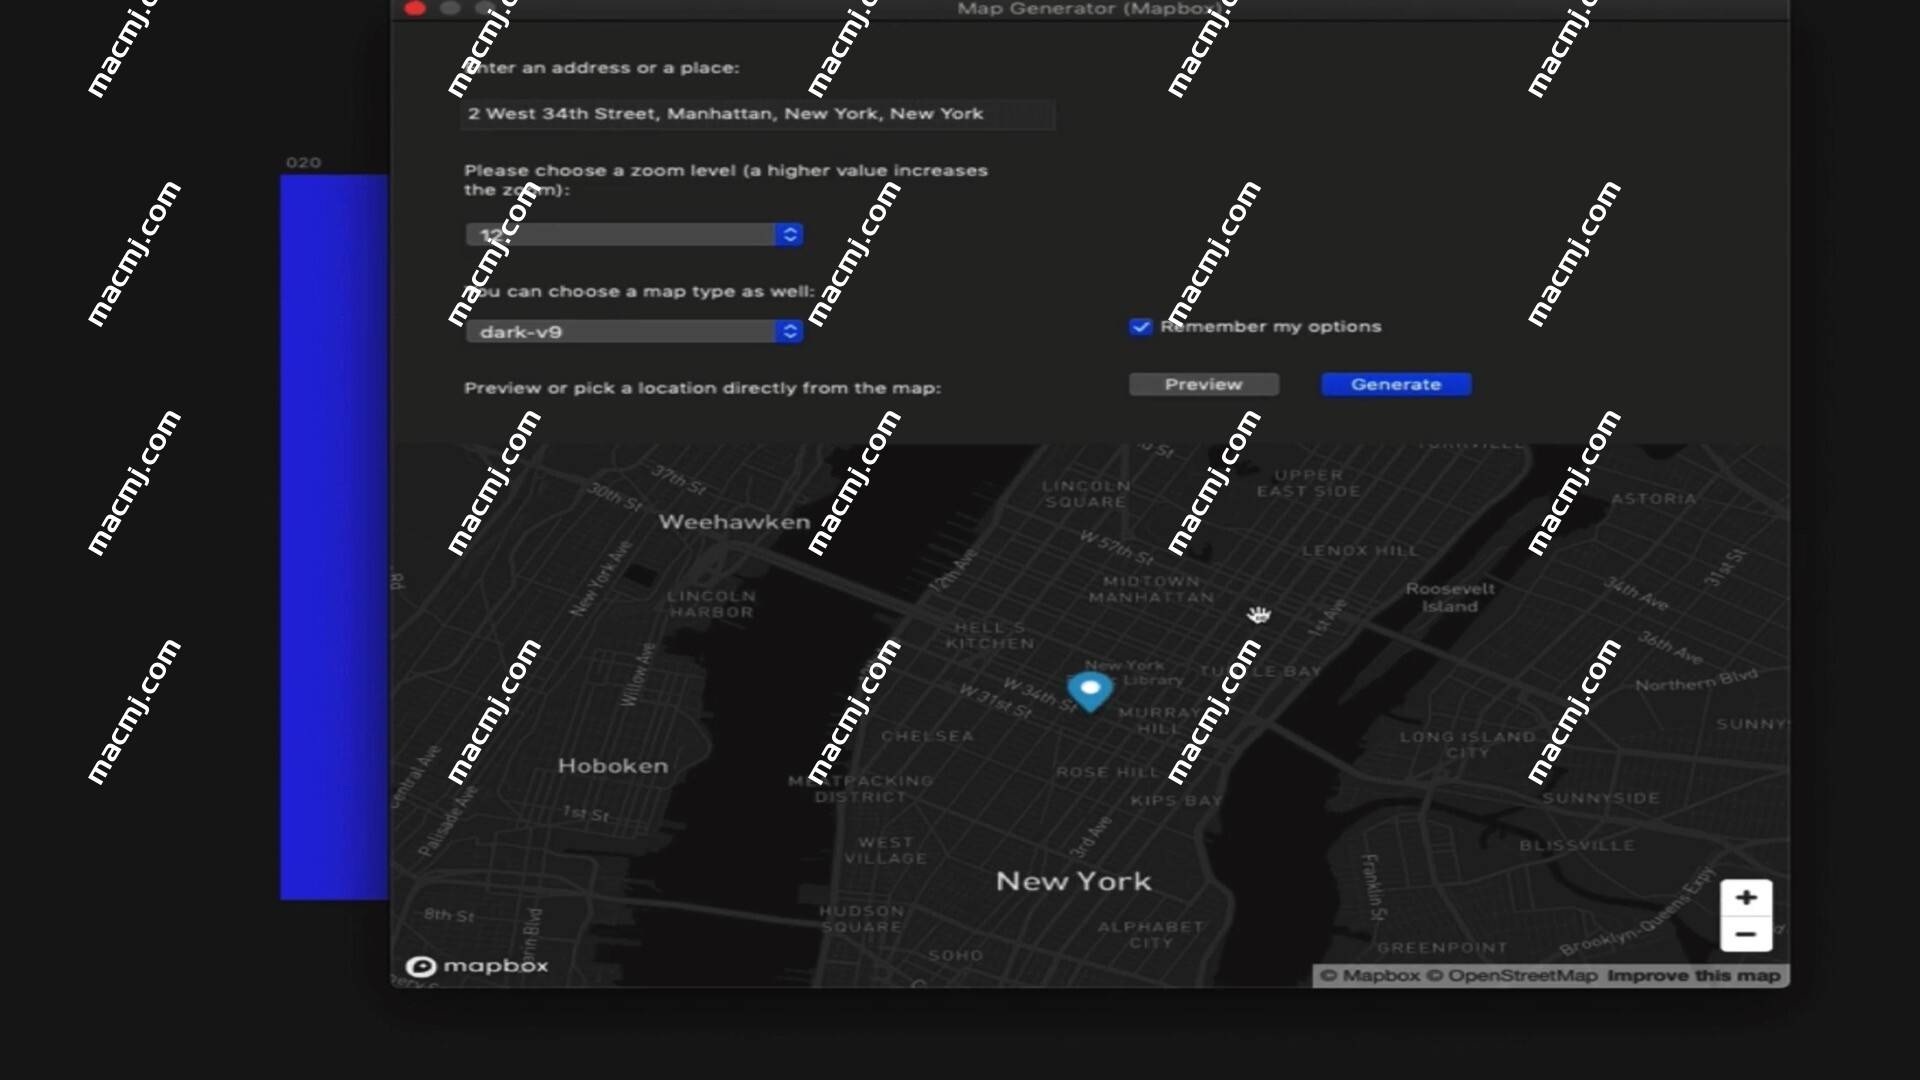
Task: Click the blue location pin marker
Action: pyautogui.click(x=1090, y=690)
